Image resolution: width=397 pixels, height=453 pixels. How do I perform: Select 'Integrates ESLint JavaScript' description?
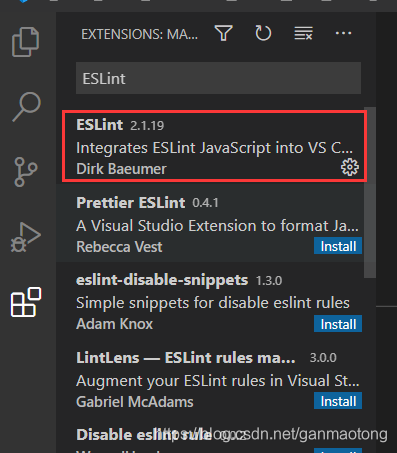214,148
